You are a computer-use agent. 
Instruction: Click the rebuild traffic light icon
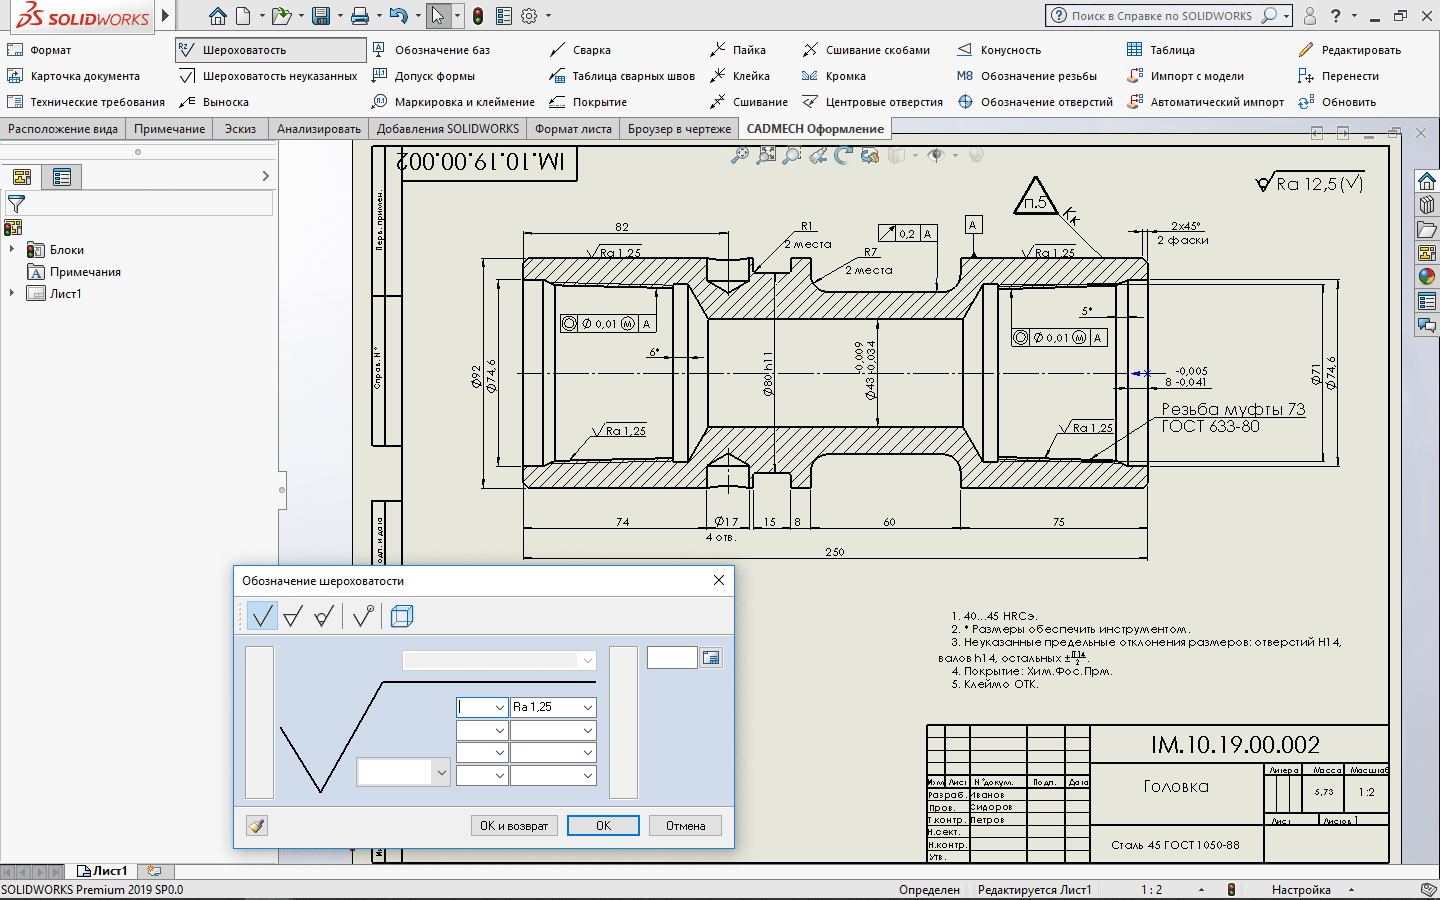pyautogui.click(x=478, y=16)
